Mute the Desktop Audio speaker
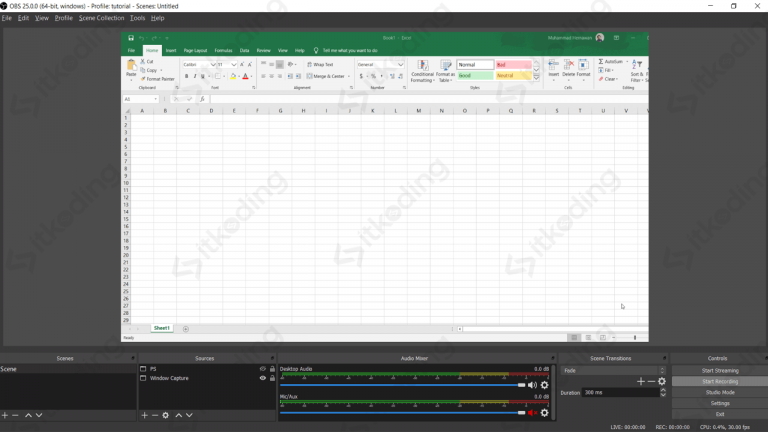The width and height of the screenshot is (768, 432). point(532,385)
